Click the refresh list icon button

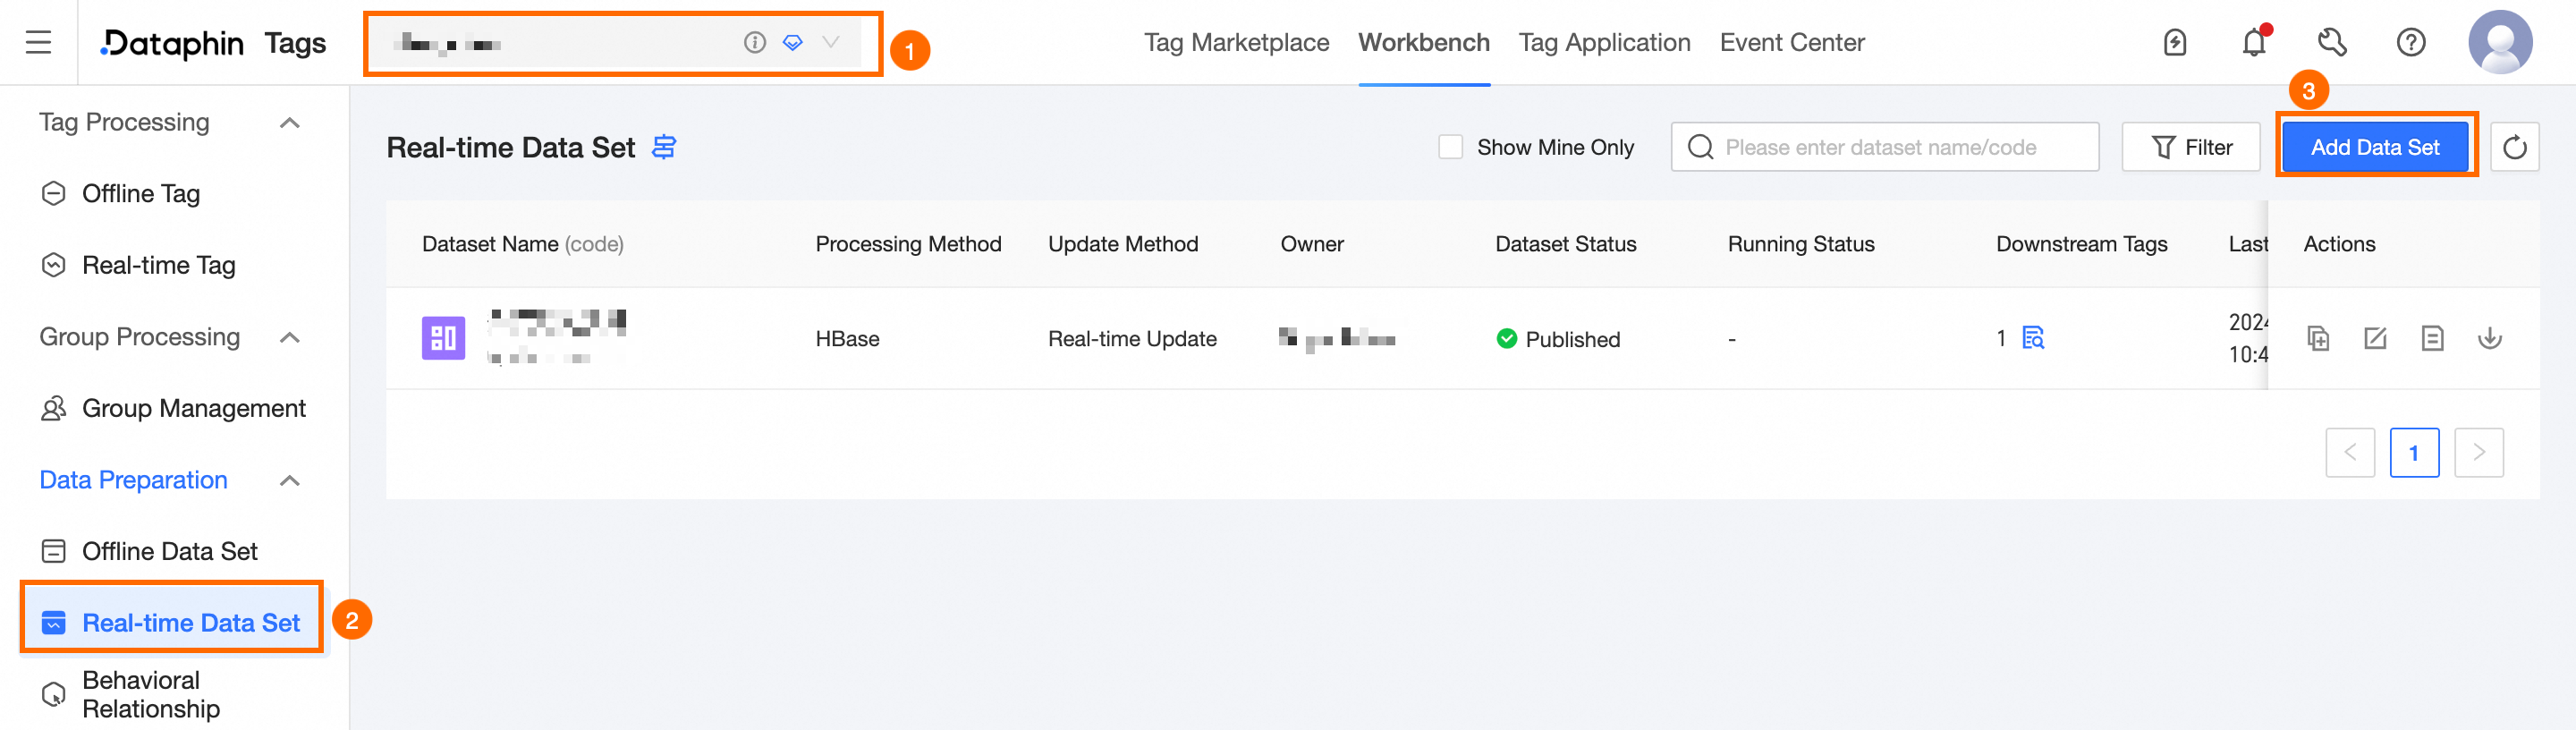pos(2514,148)
